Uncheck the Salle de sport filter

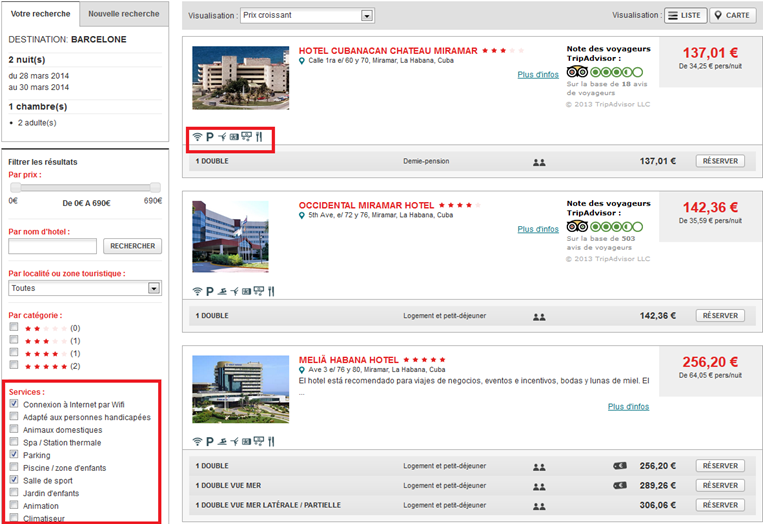(14, 480)
